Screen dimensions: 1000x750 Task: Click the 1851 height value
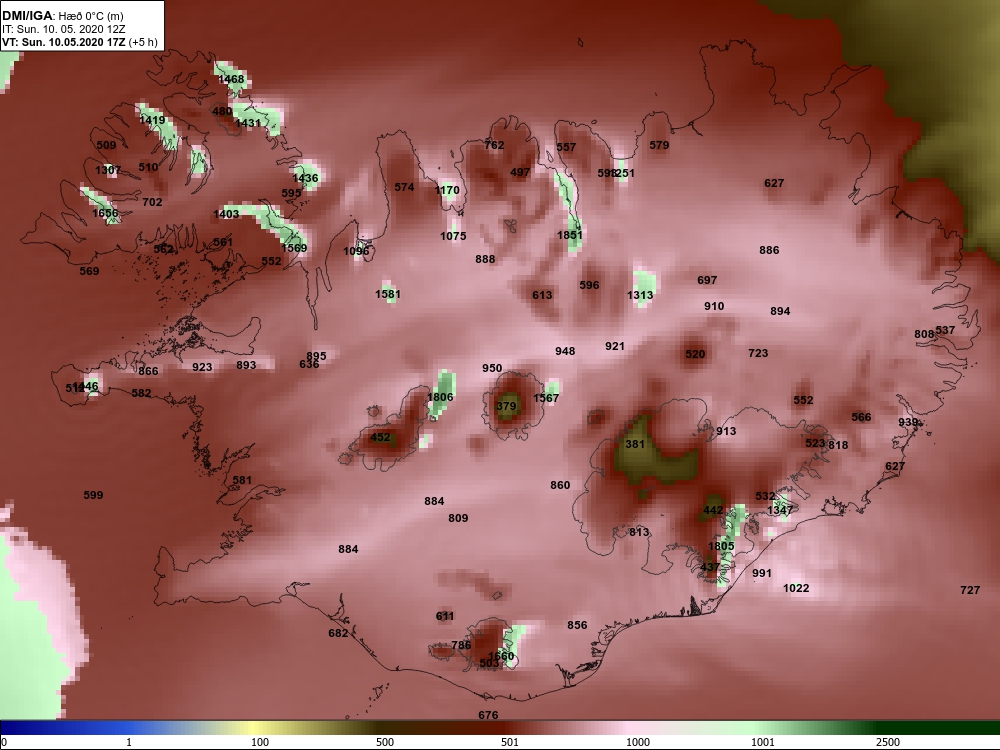coord(570,234)
